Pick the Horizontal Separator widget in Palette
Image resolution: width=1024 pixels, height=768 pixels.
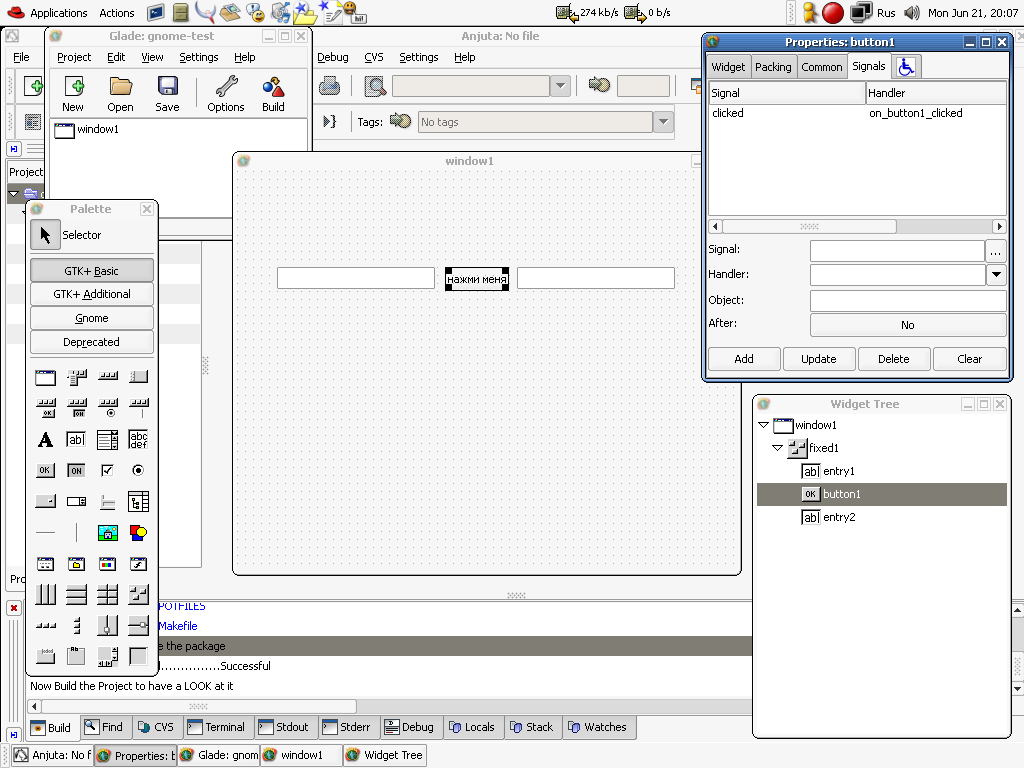45,532
